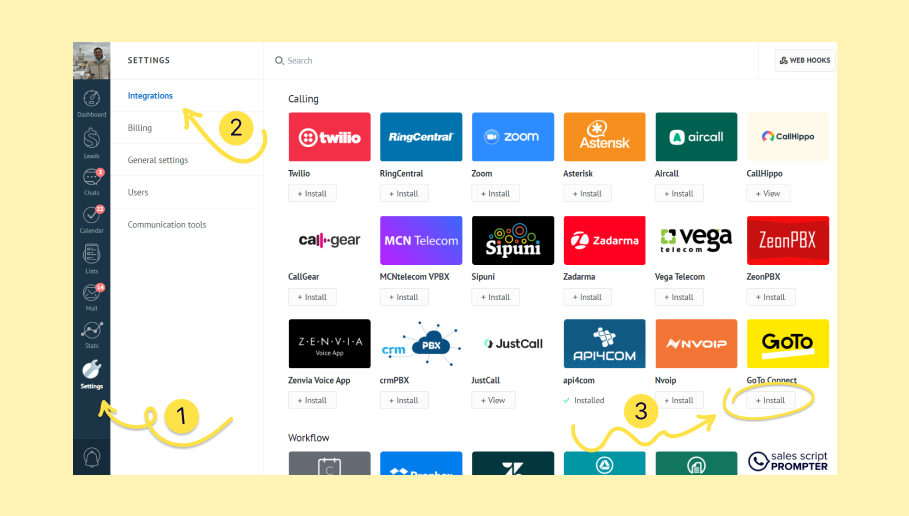
Task: Install the GoTo Connect integration
Action: click(x=771, y=400)
